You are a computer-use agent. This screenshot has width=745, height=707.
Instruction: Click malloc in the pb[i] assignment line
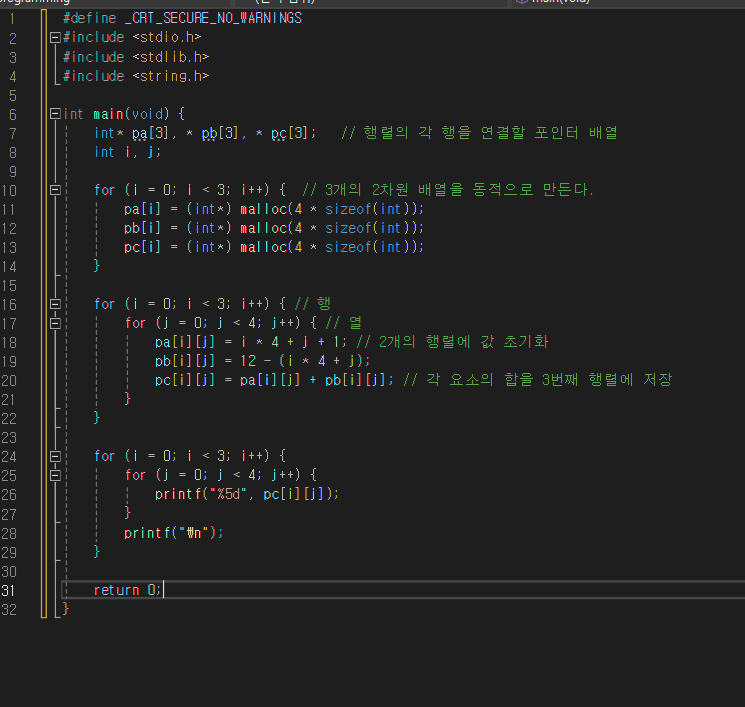pyautogui.click(x=264, y=228)
